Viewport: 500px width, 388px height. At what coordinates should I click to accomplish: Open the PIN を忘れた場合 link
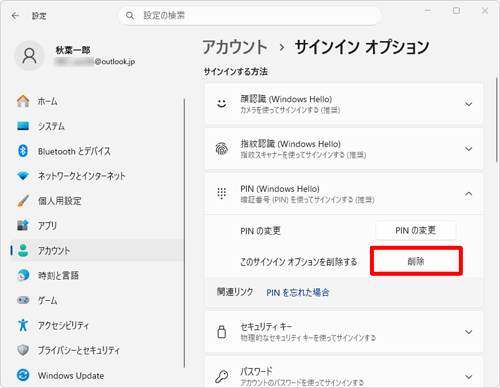[x=298, y=293]
